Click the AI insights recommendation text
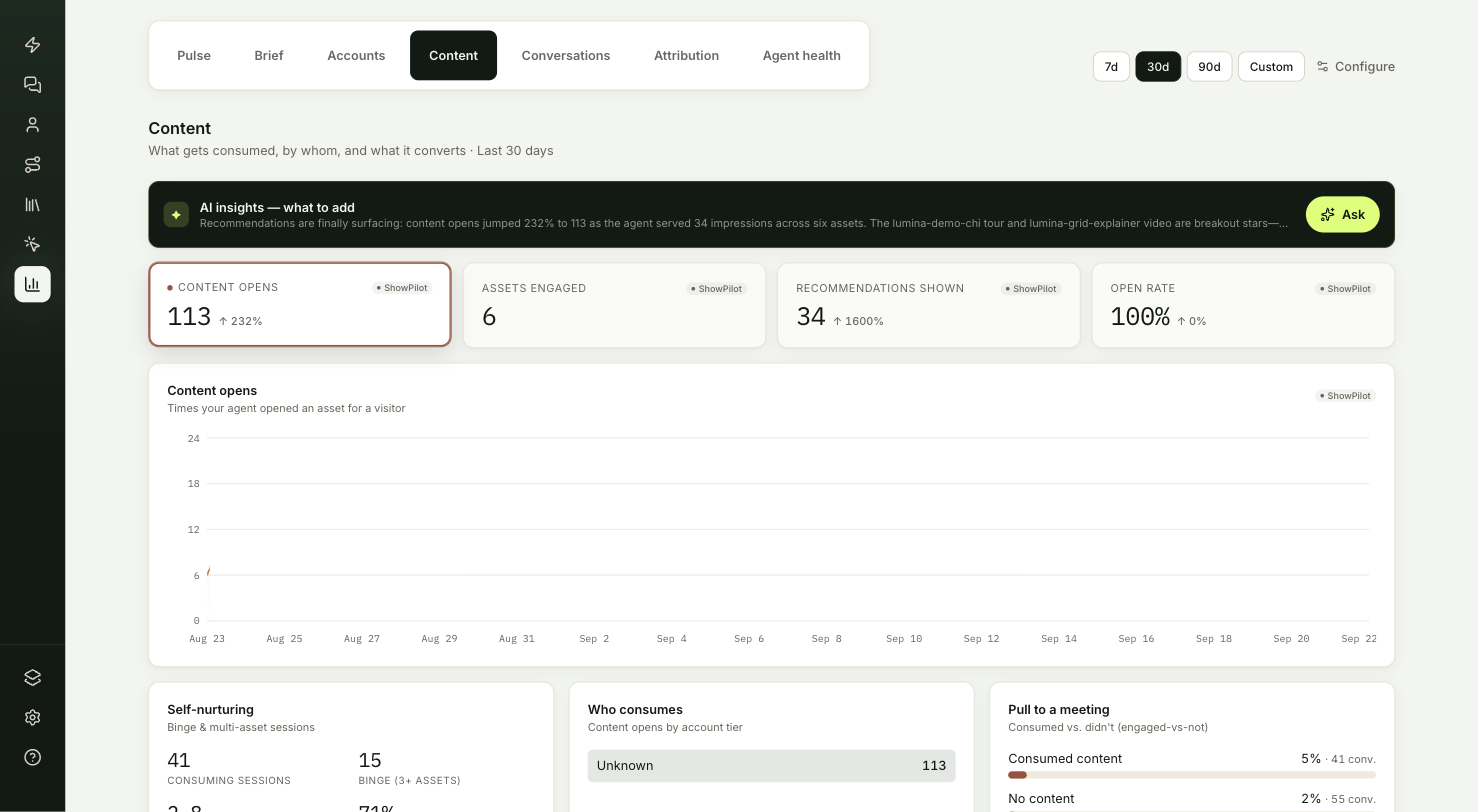This screenshot has height=812, width=1478. tap(744, 224)
